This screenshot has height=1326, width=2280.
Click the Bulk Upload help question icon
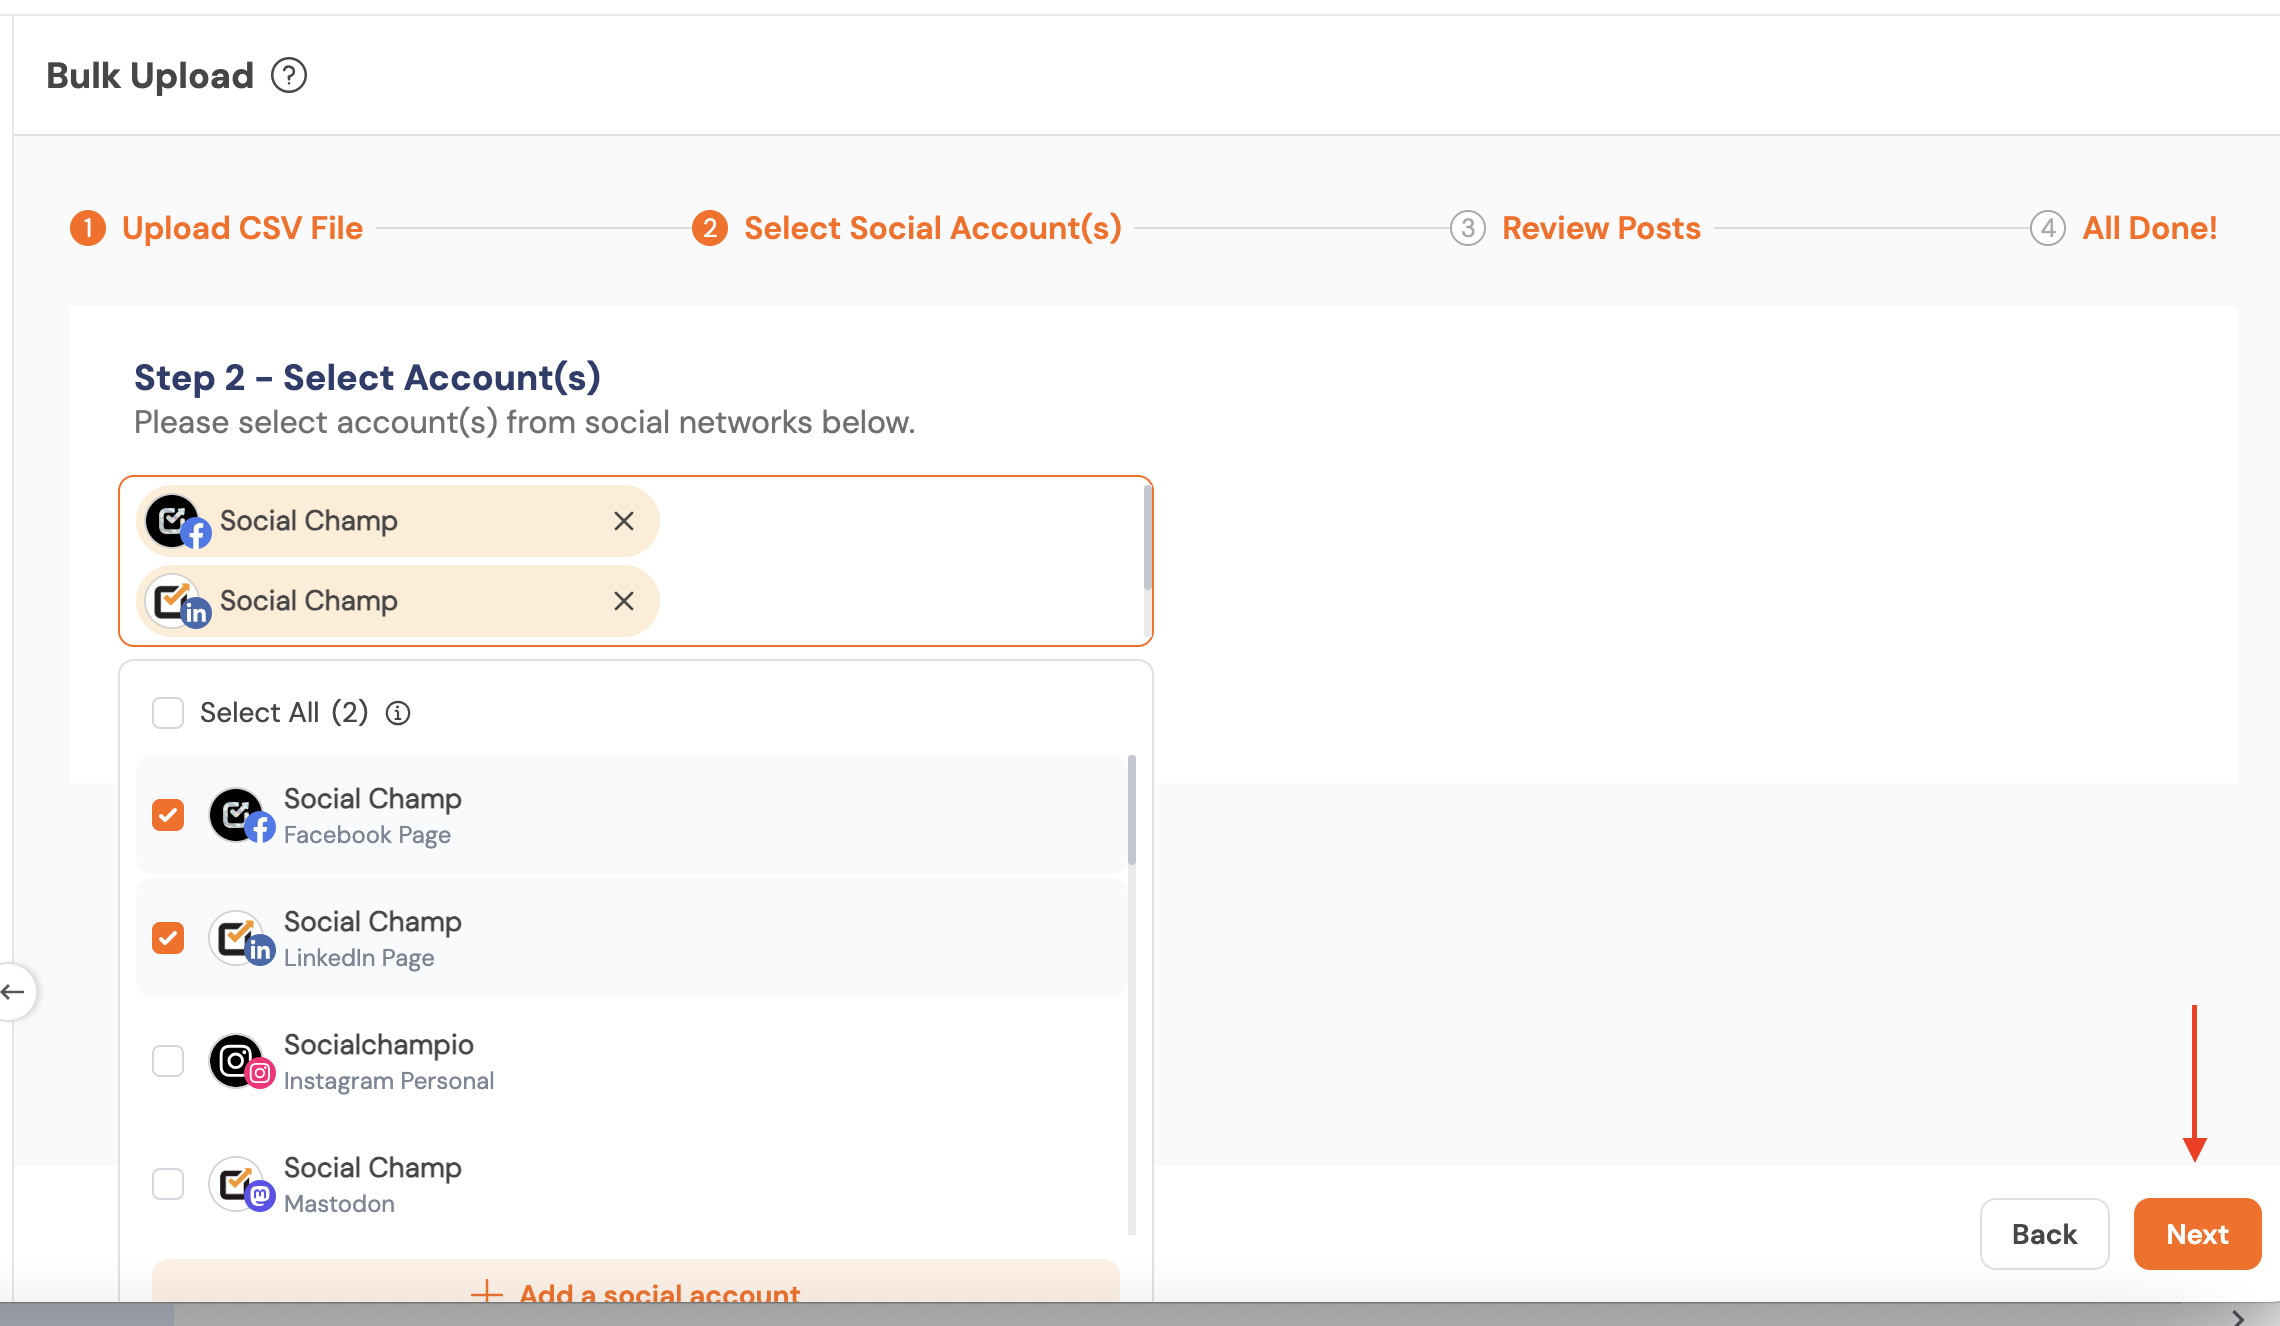[289, 76]
